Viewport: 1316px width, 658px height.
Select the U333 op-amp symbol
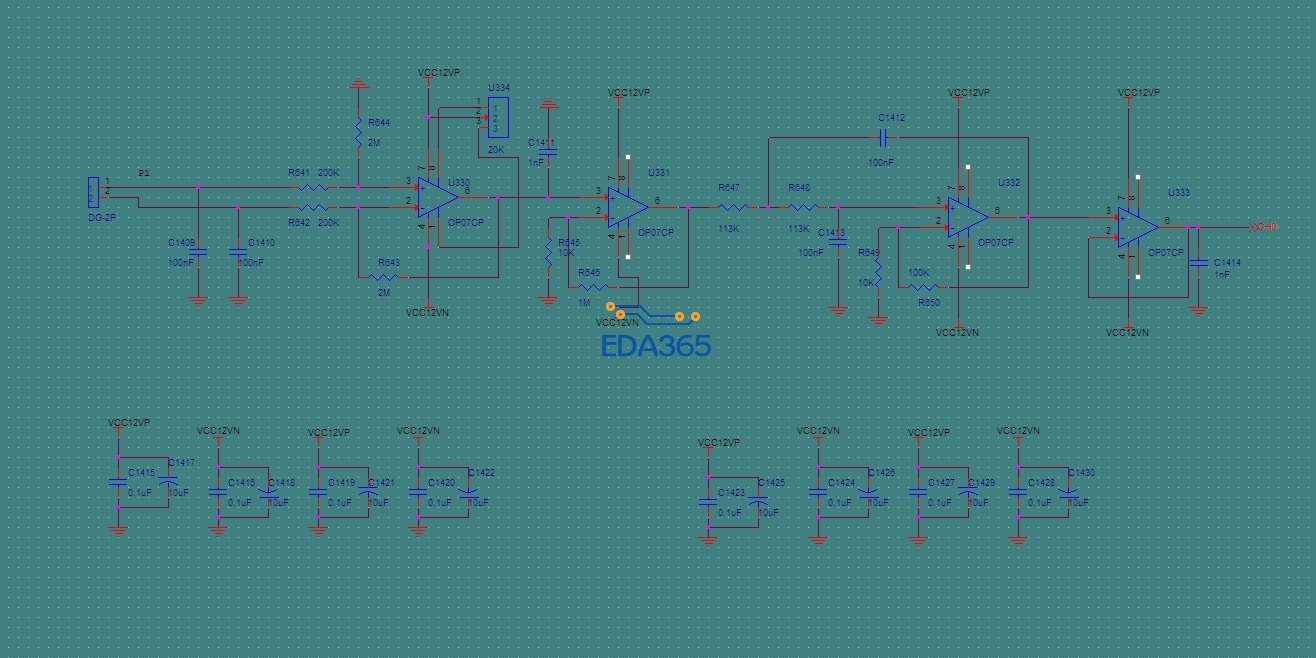coord(1137,227)
